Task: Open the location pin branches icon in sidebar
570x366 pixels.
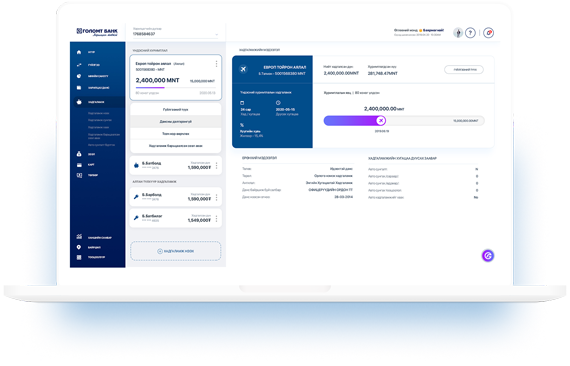Action: tap(79, 247)
